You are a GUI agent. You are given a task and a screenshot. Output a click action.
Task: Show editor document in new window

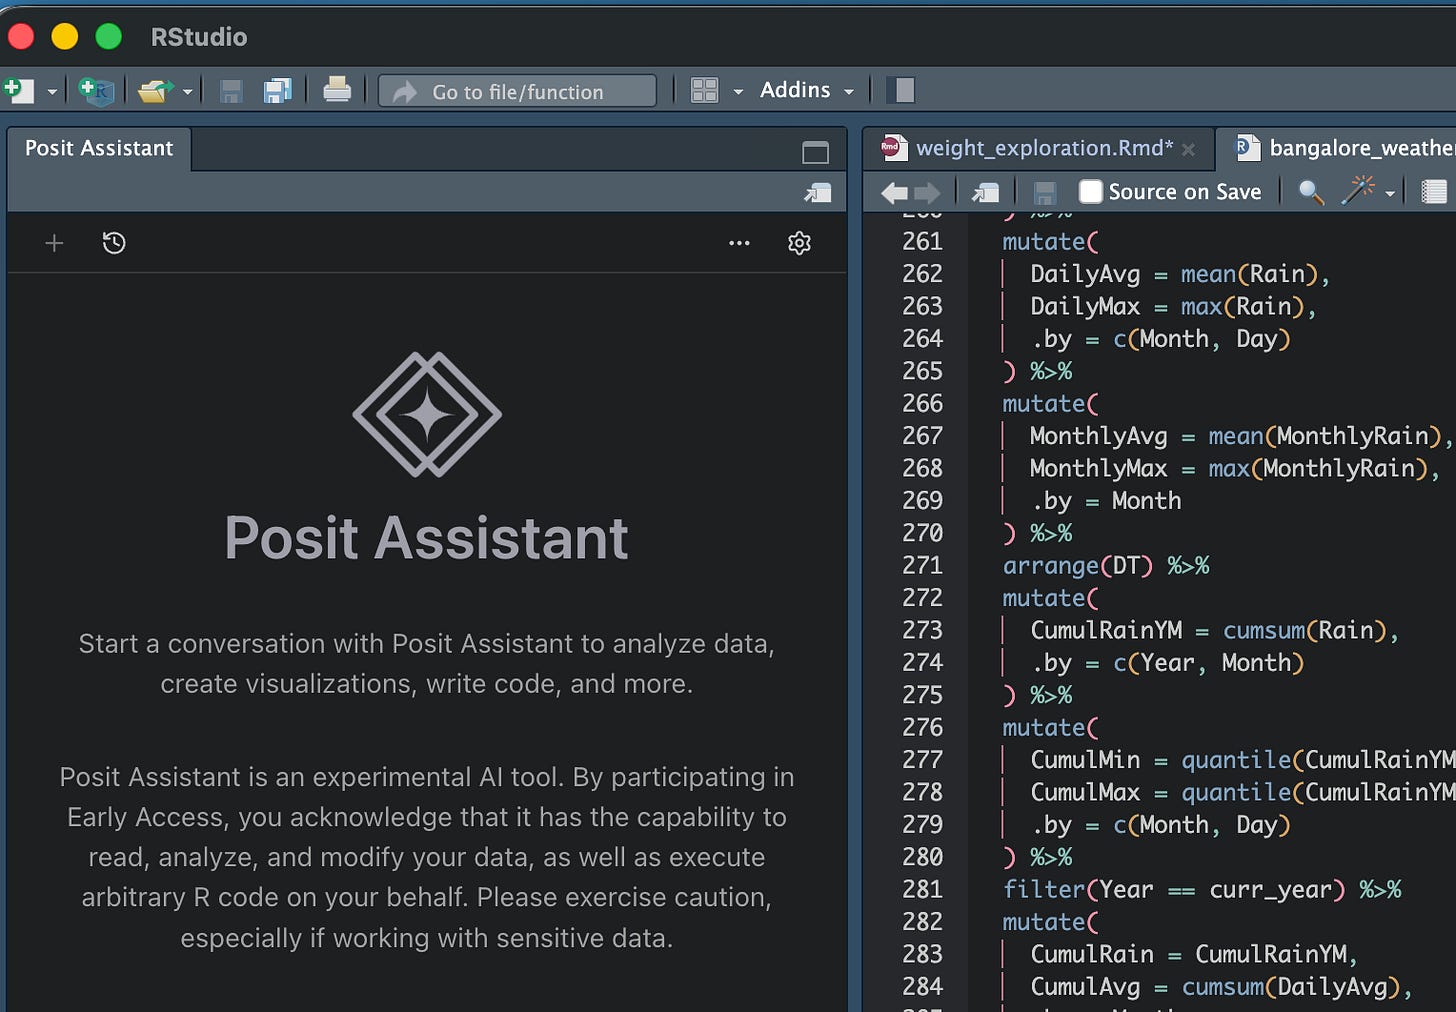[985, 192]
